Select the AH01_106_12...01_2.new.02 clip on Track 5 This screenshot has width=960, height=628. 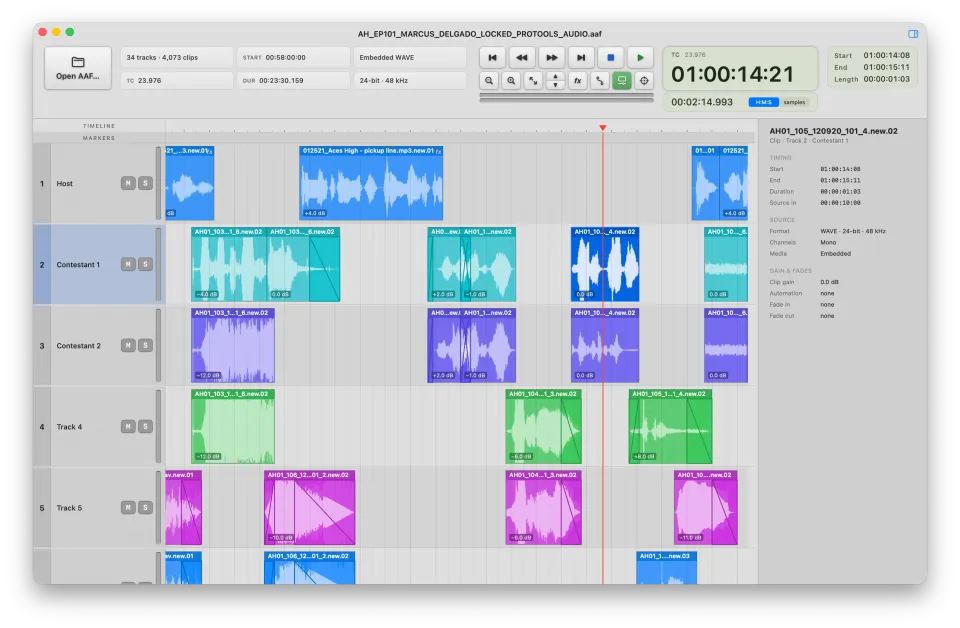(x=309, y=507)
